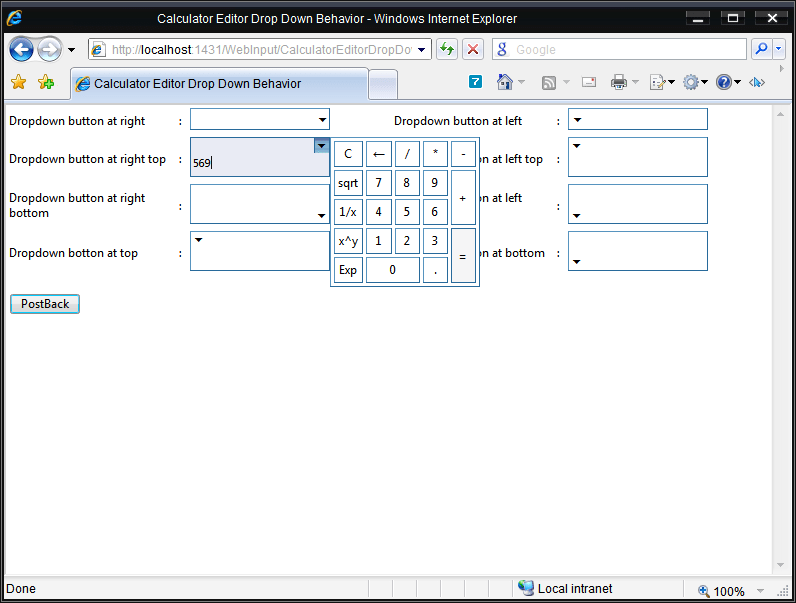The width and height of the screenshot is (796, 603).
Task: Click the Help question mark icon
Action: (723, 83)
